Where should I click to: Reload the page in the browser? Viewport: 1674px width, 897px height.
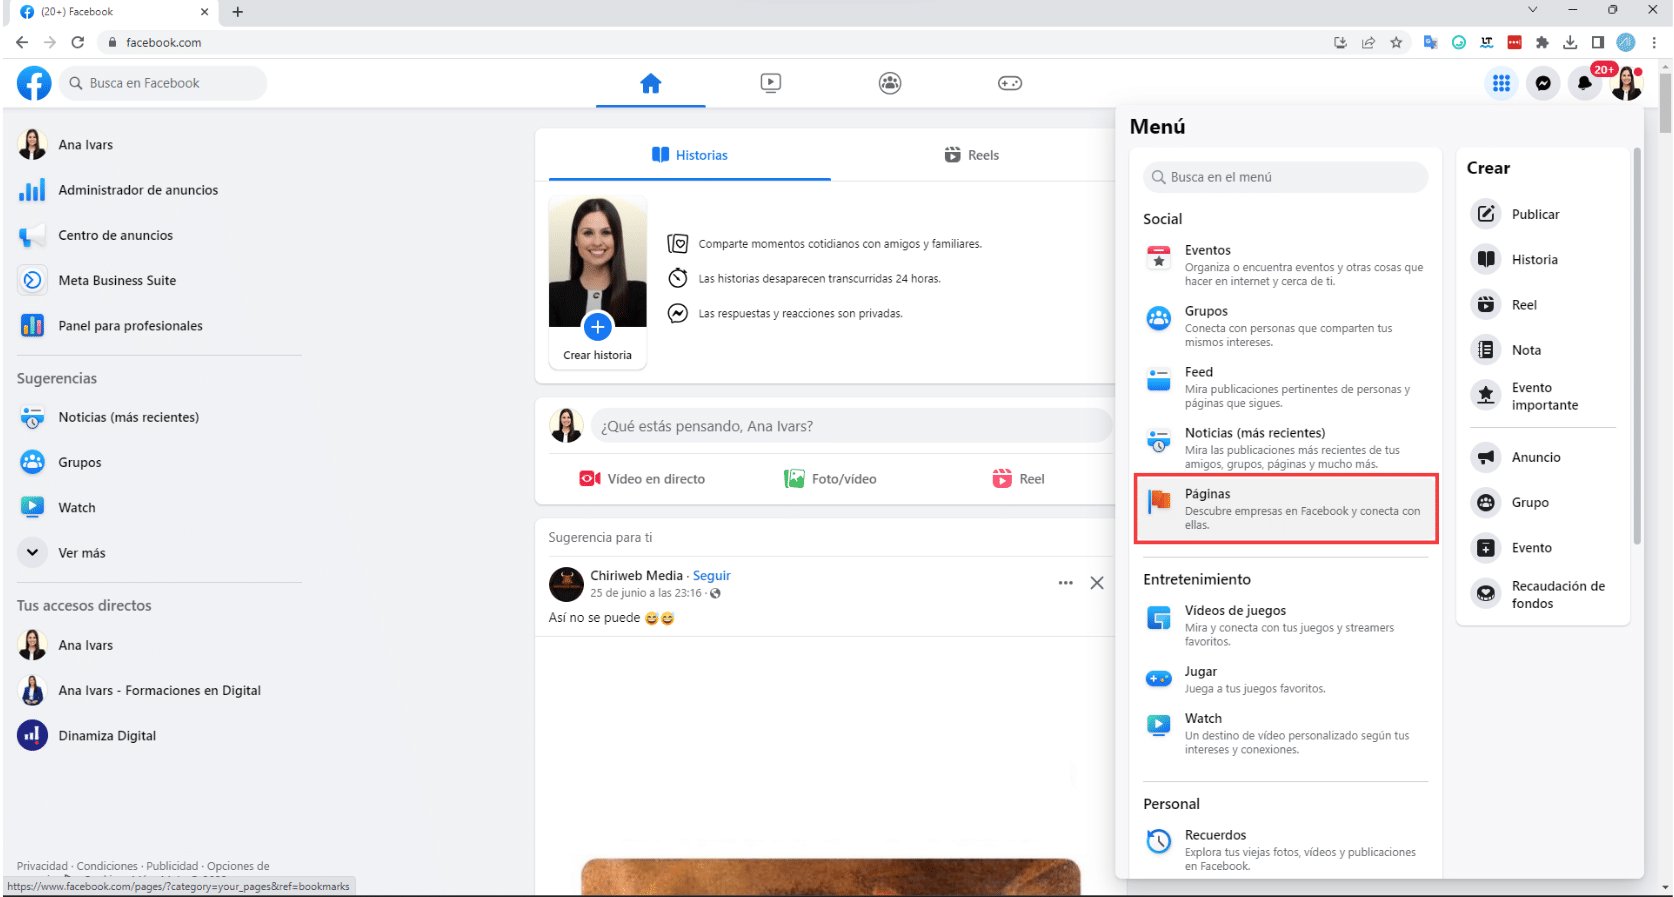tap(78, 42)
